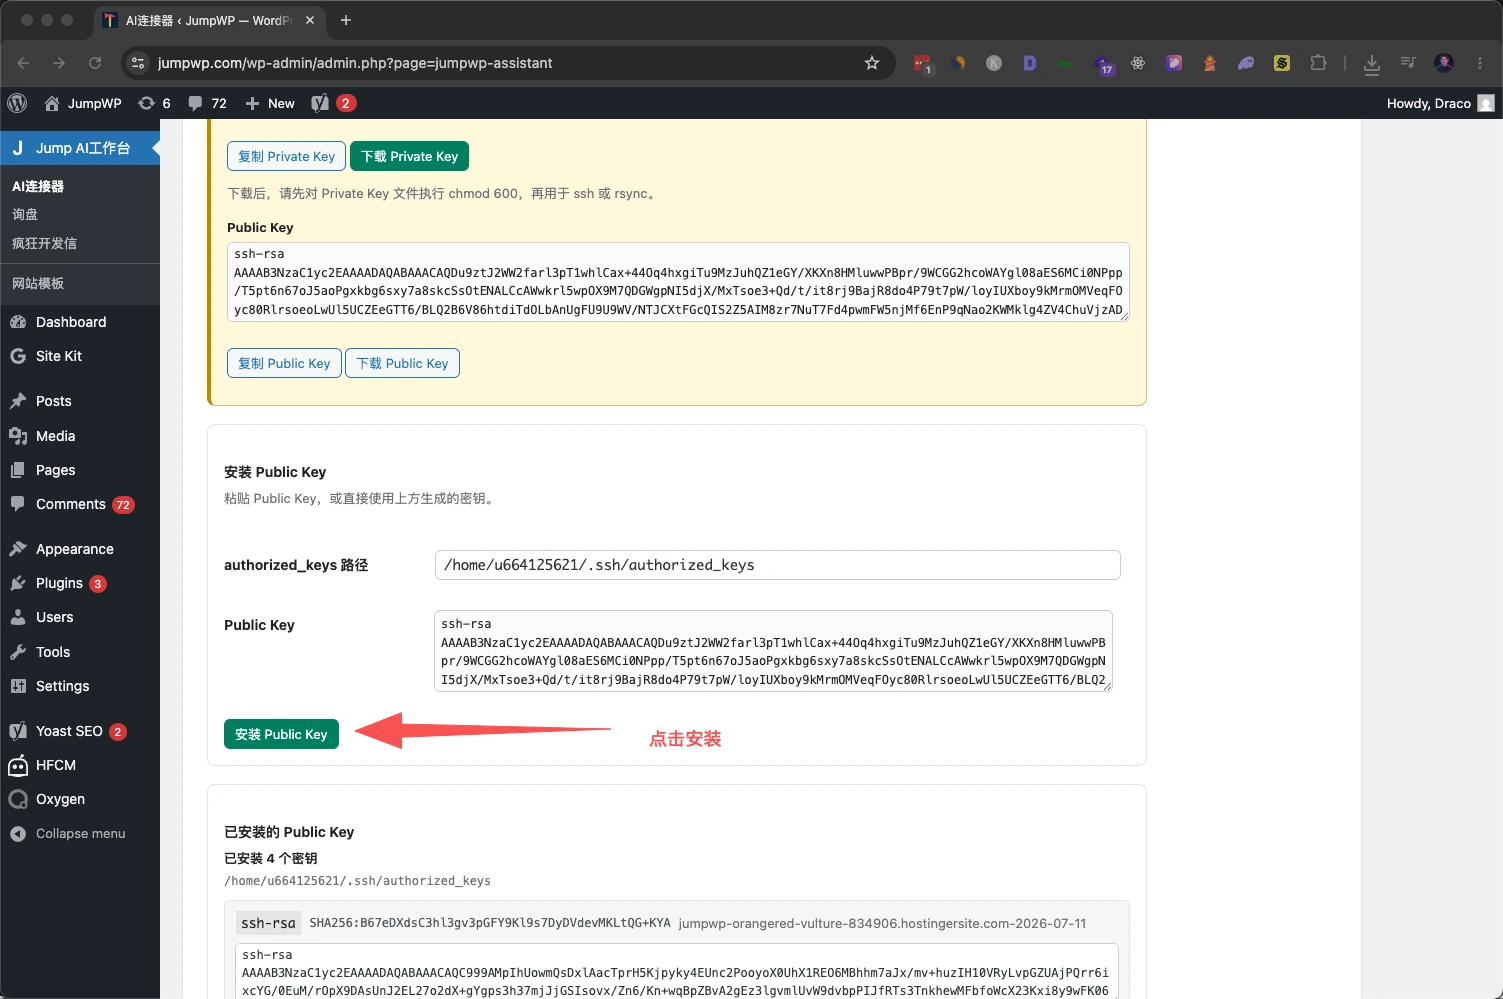Select the AI连接器 submenu item
The height and width of the screenshot is (999, 1503).
(38, 186)
